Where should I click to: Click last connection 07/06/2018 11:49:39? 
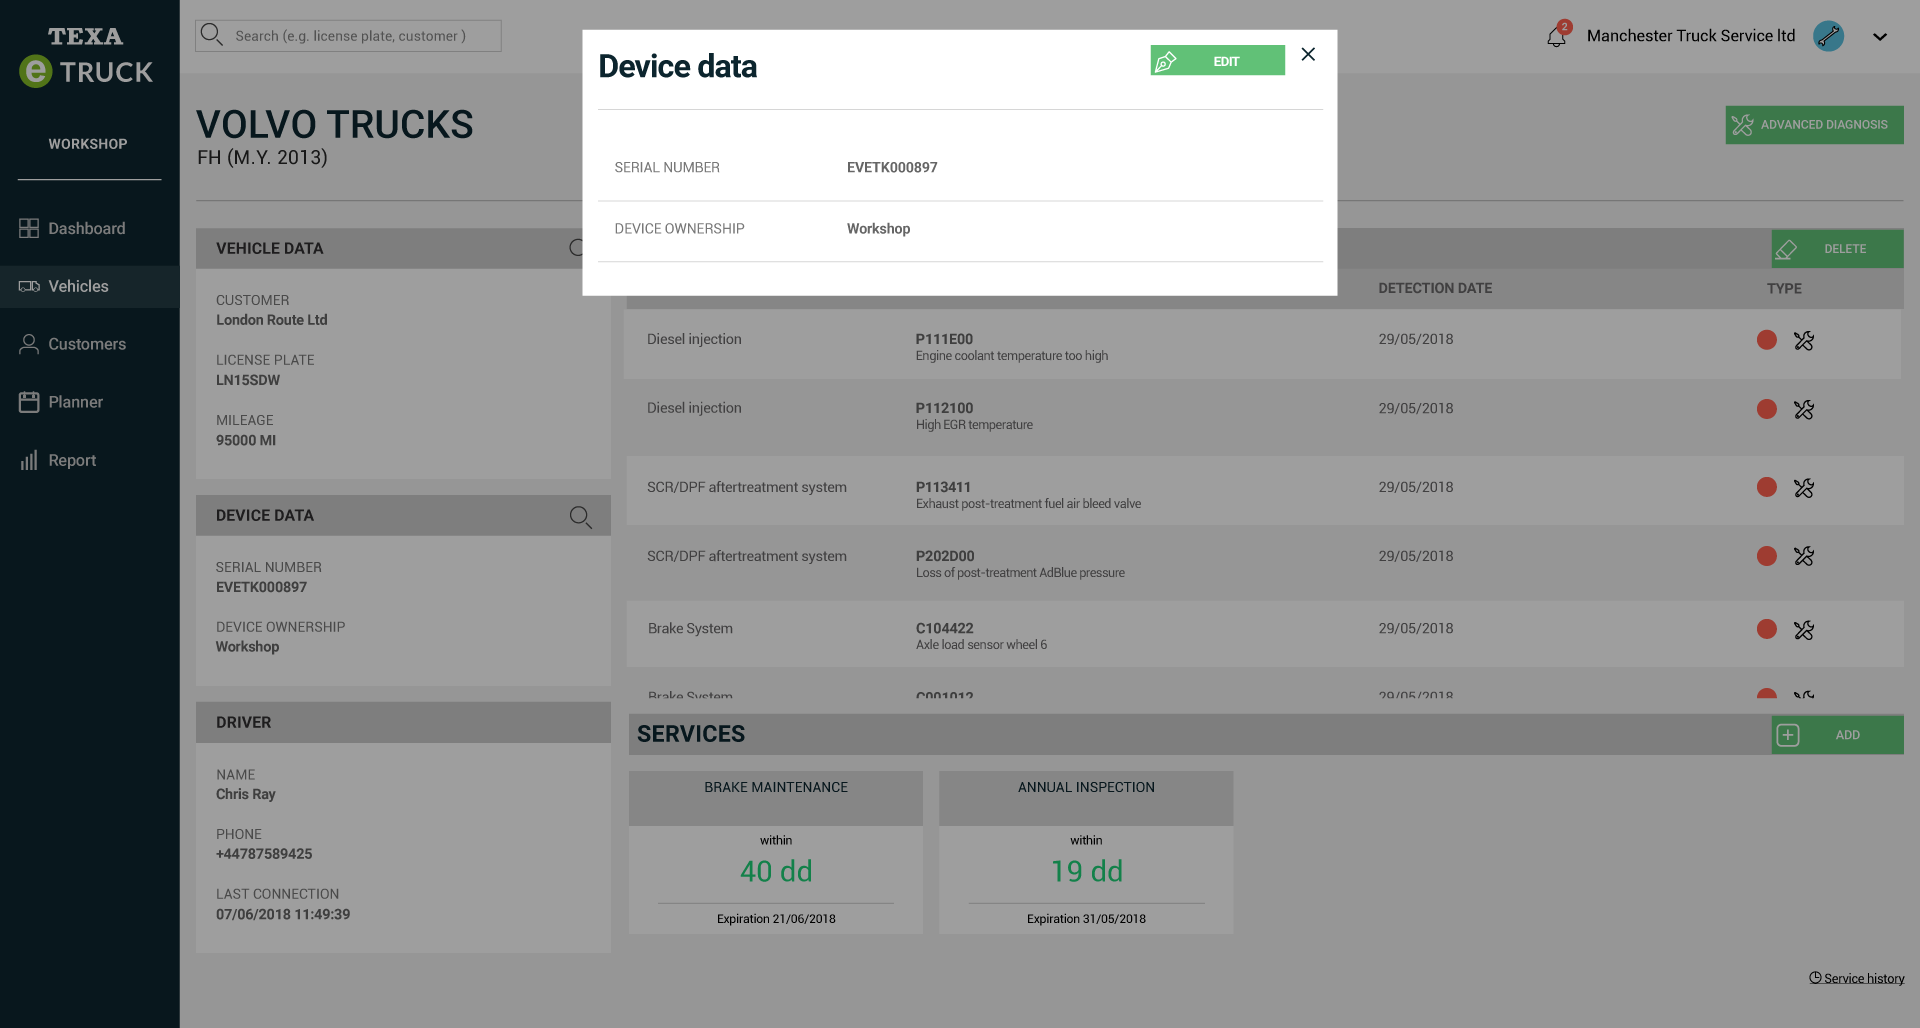[283, 914]
